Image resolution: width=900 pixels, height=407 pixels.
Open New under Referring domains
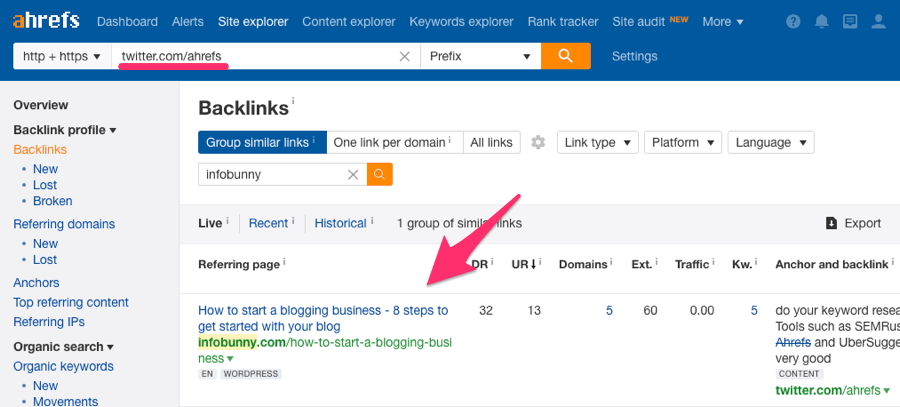(45, 243)
